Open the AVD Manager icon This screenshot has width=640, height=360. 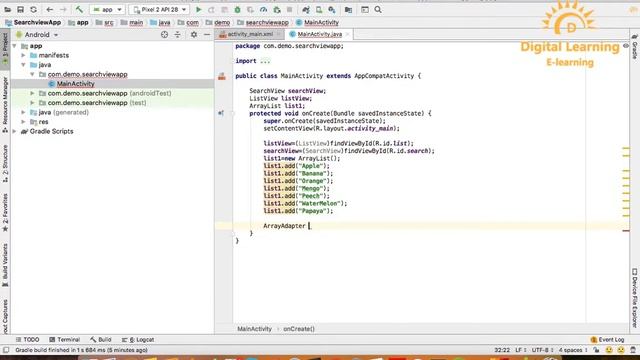(x=319, y=9)
